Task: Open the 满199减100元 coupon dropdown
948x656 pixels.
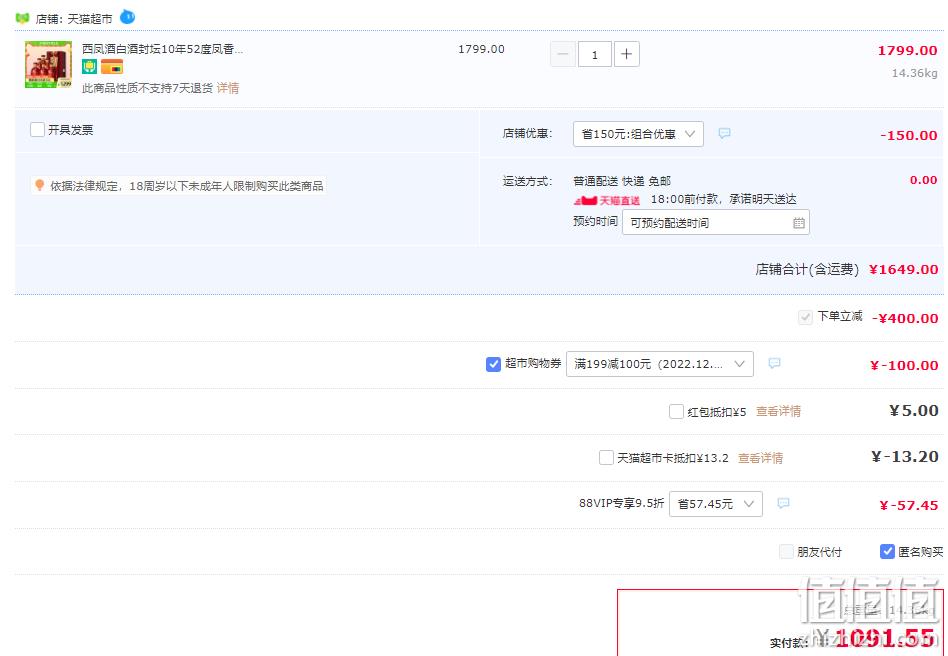Action: [660, 364]
